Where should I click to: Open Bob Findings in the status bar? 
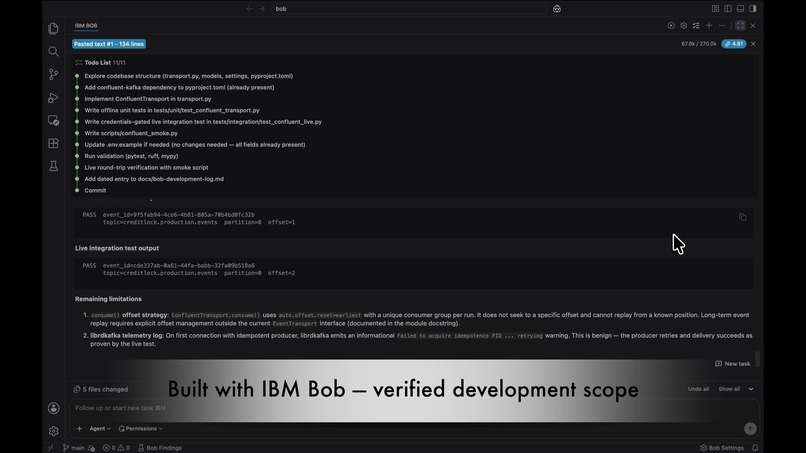[160, 448]
